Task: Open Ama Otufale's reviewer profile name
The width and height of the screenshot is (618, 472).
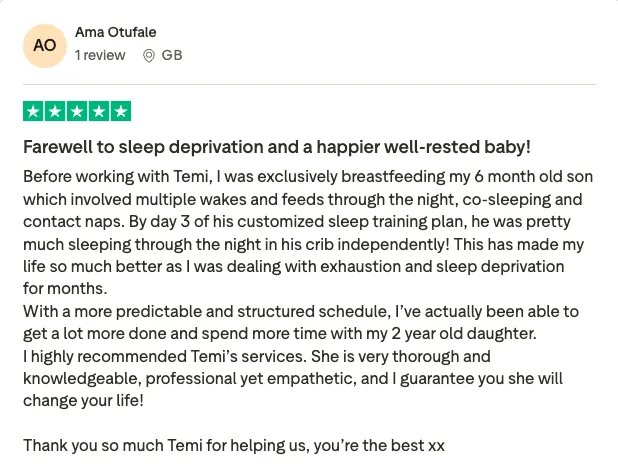Action: click(115, 32)
